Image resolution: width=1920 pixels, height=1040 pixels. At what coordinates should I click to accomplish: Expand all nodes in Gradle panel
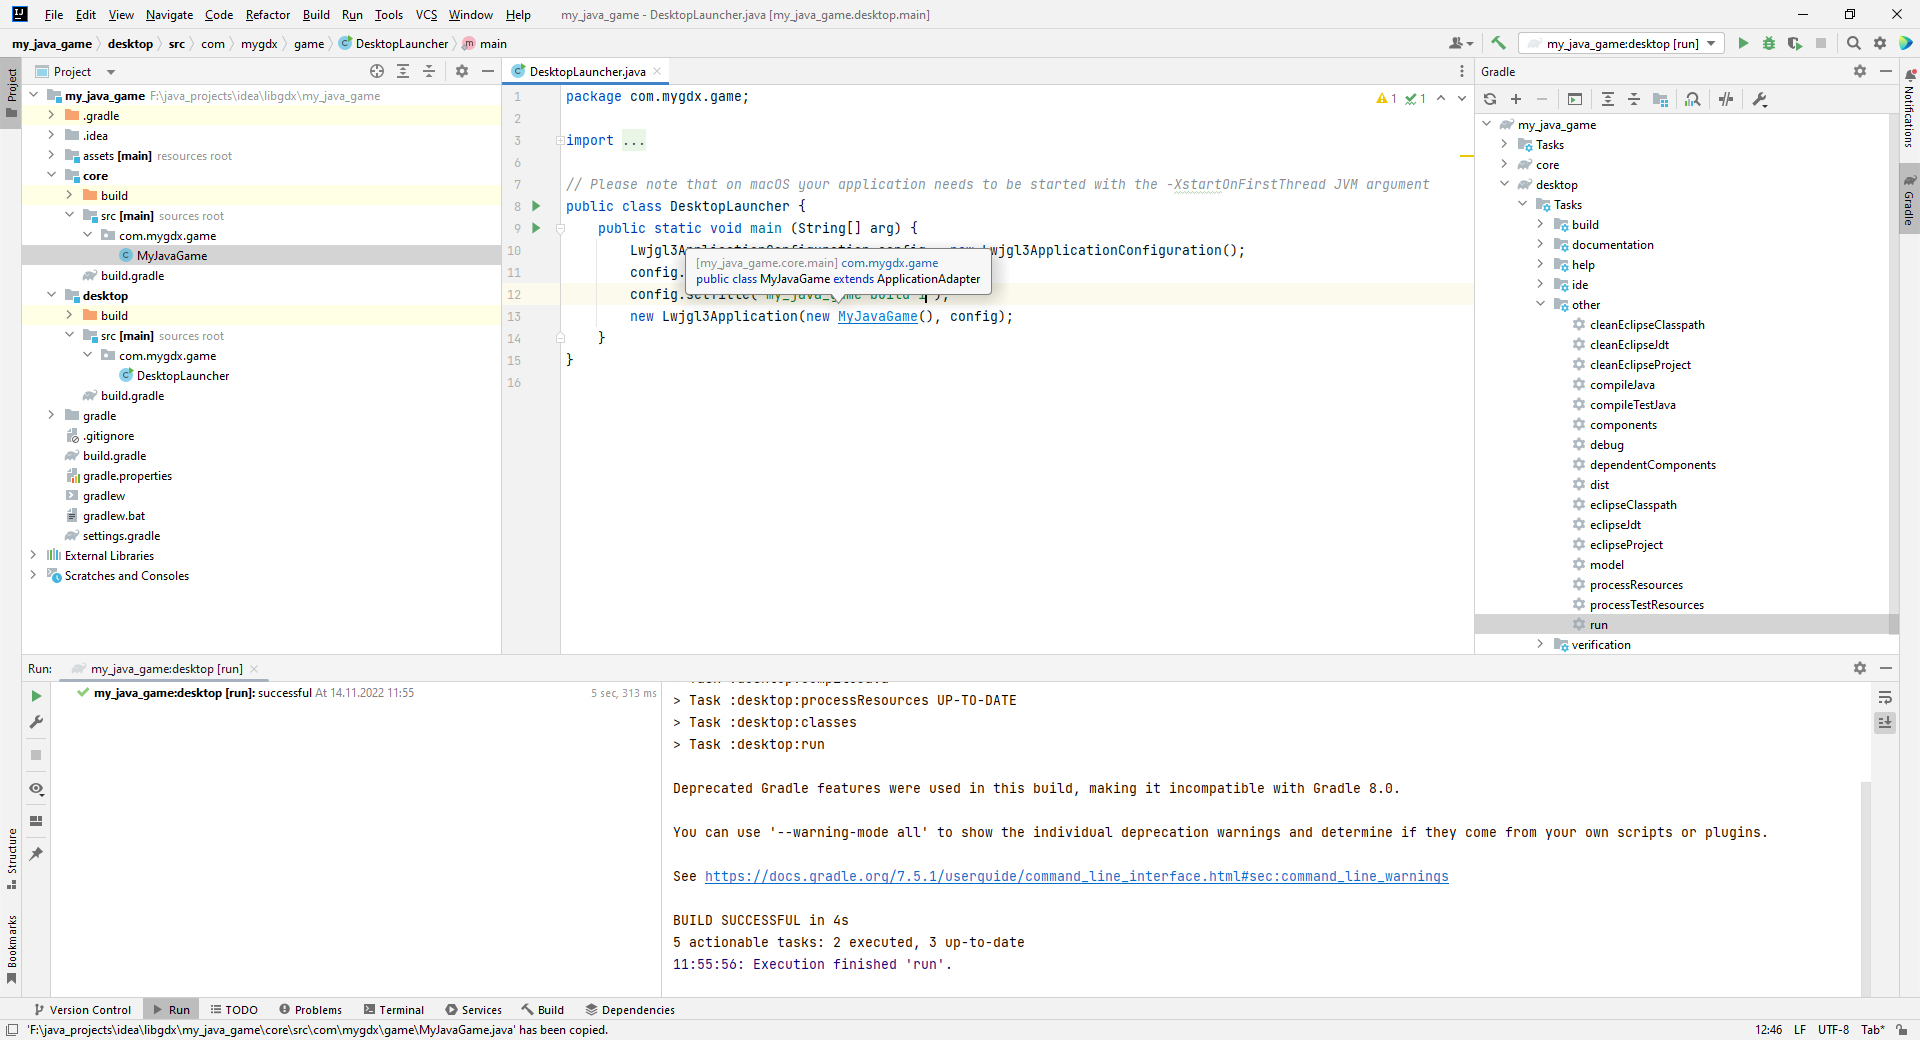click(1608, 99)
